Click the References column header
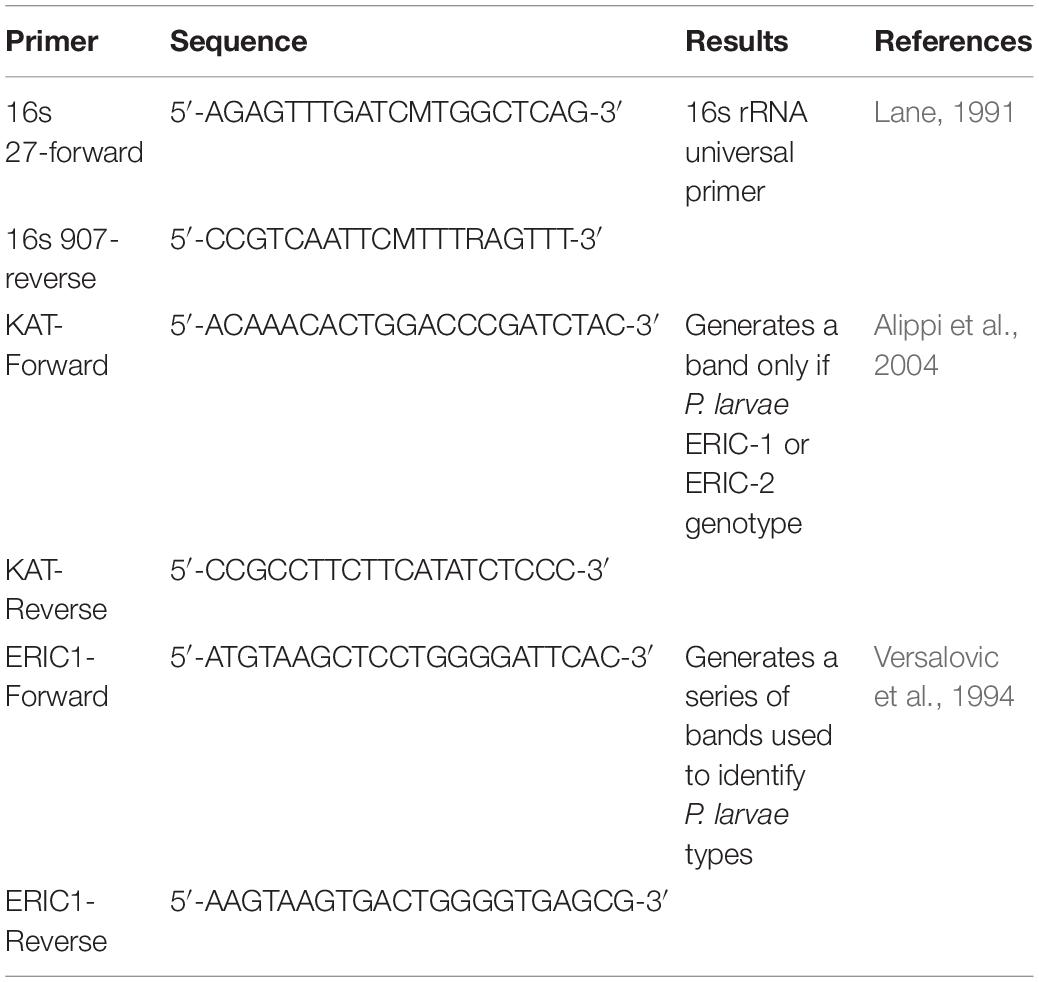1039x982 pixels. point(953,41)
